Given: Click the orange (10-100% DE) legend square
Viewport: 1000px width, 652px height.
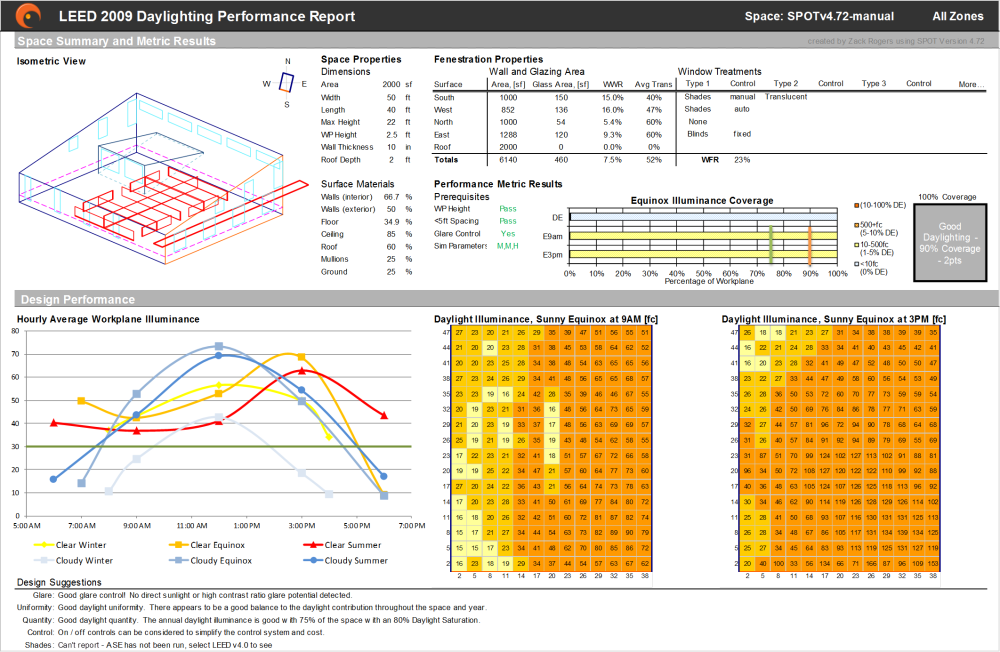Looking at the screenshot, I should [855, 206].
